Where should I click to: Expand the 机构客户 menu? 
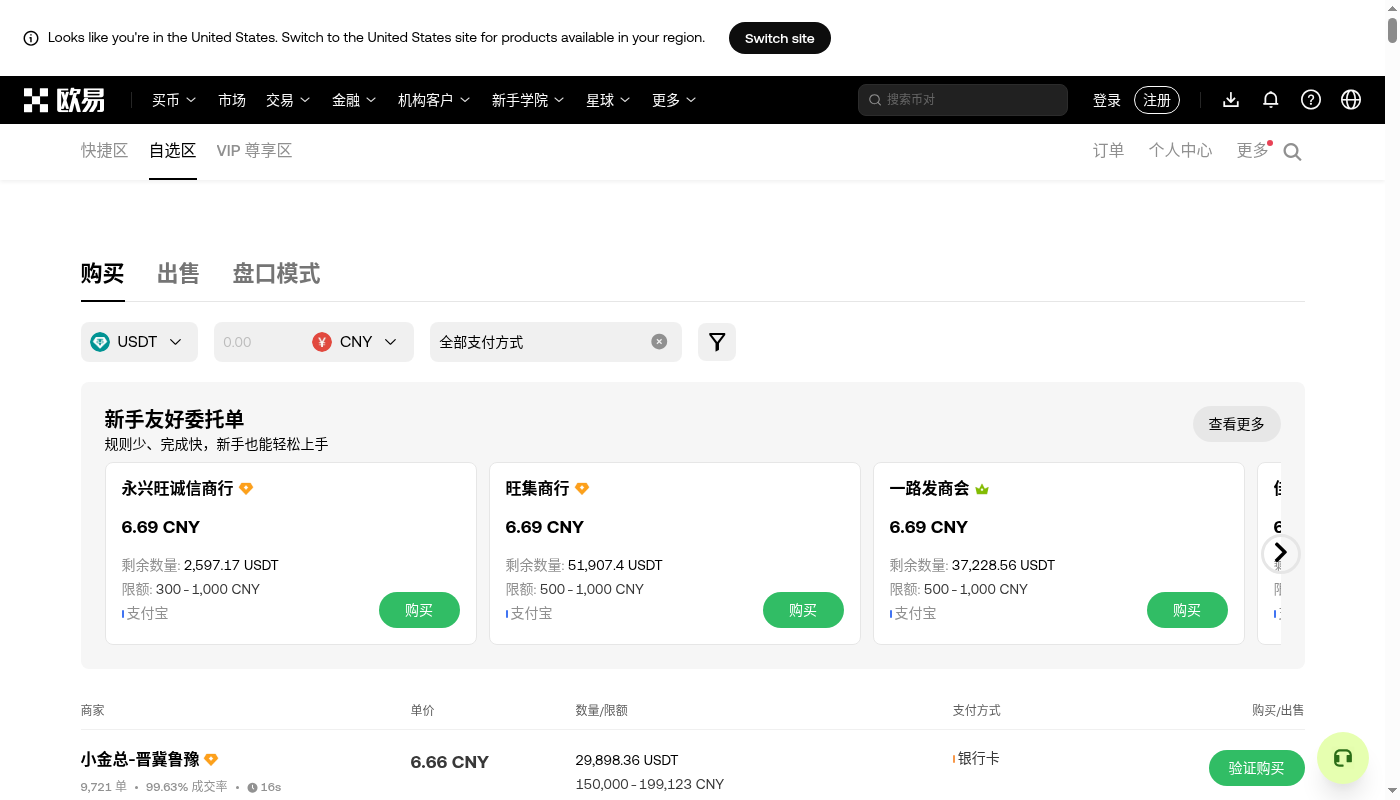tap(434, 100)
